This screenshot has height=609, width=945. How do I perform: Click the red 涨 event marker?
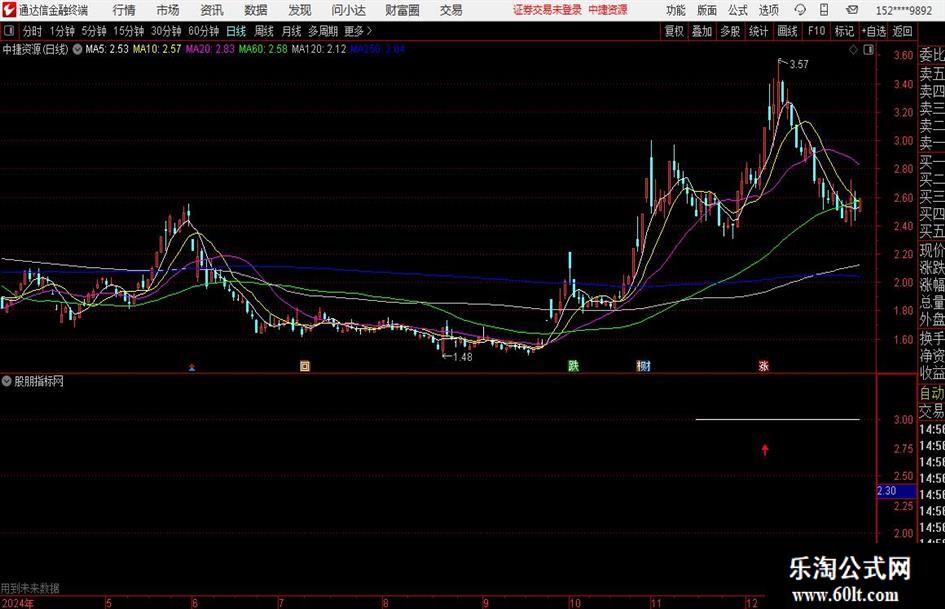point(764,365)
